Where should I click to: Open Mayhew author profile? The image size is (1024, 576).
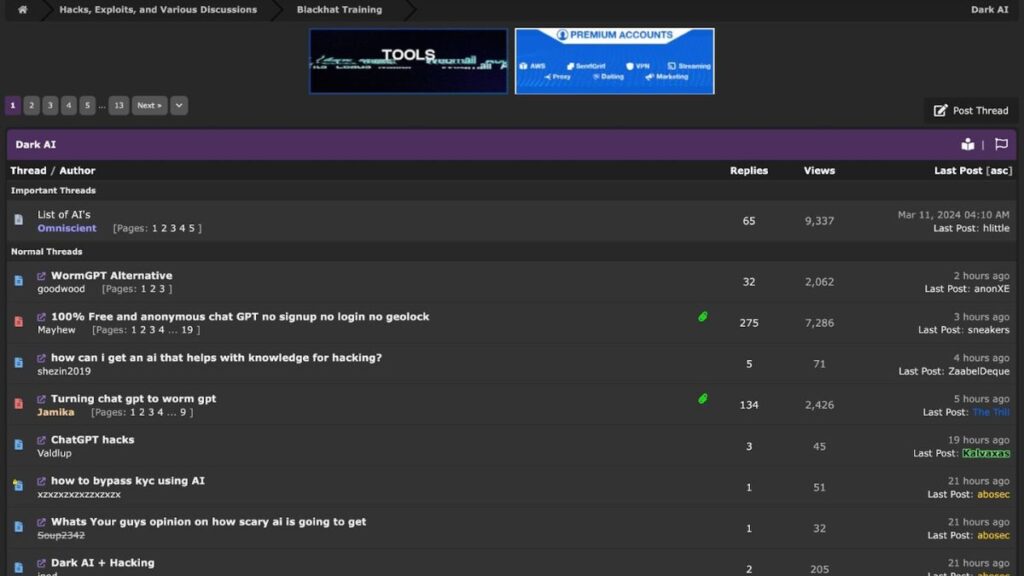[x=56, y=330]
